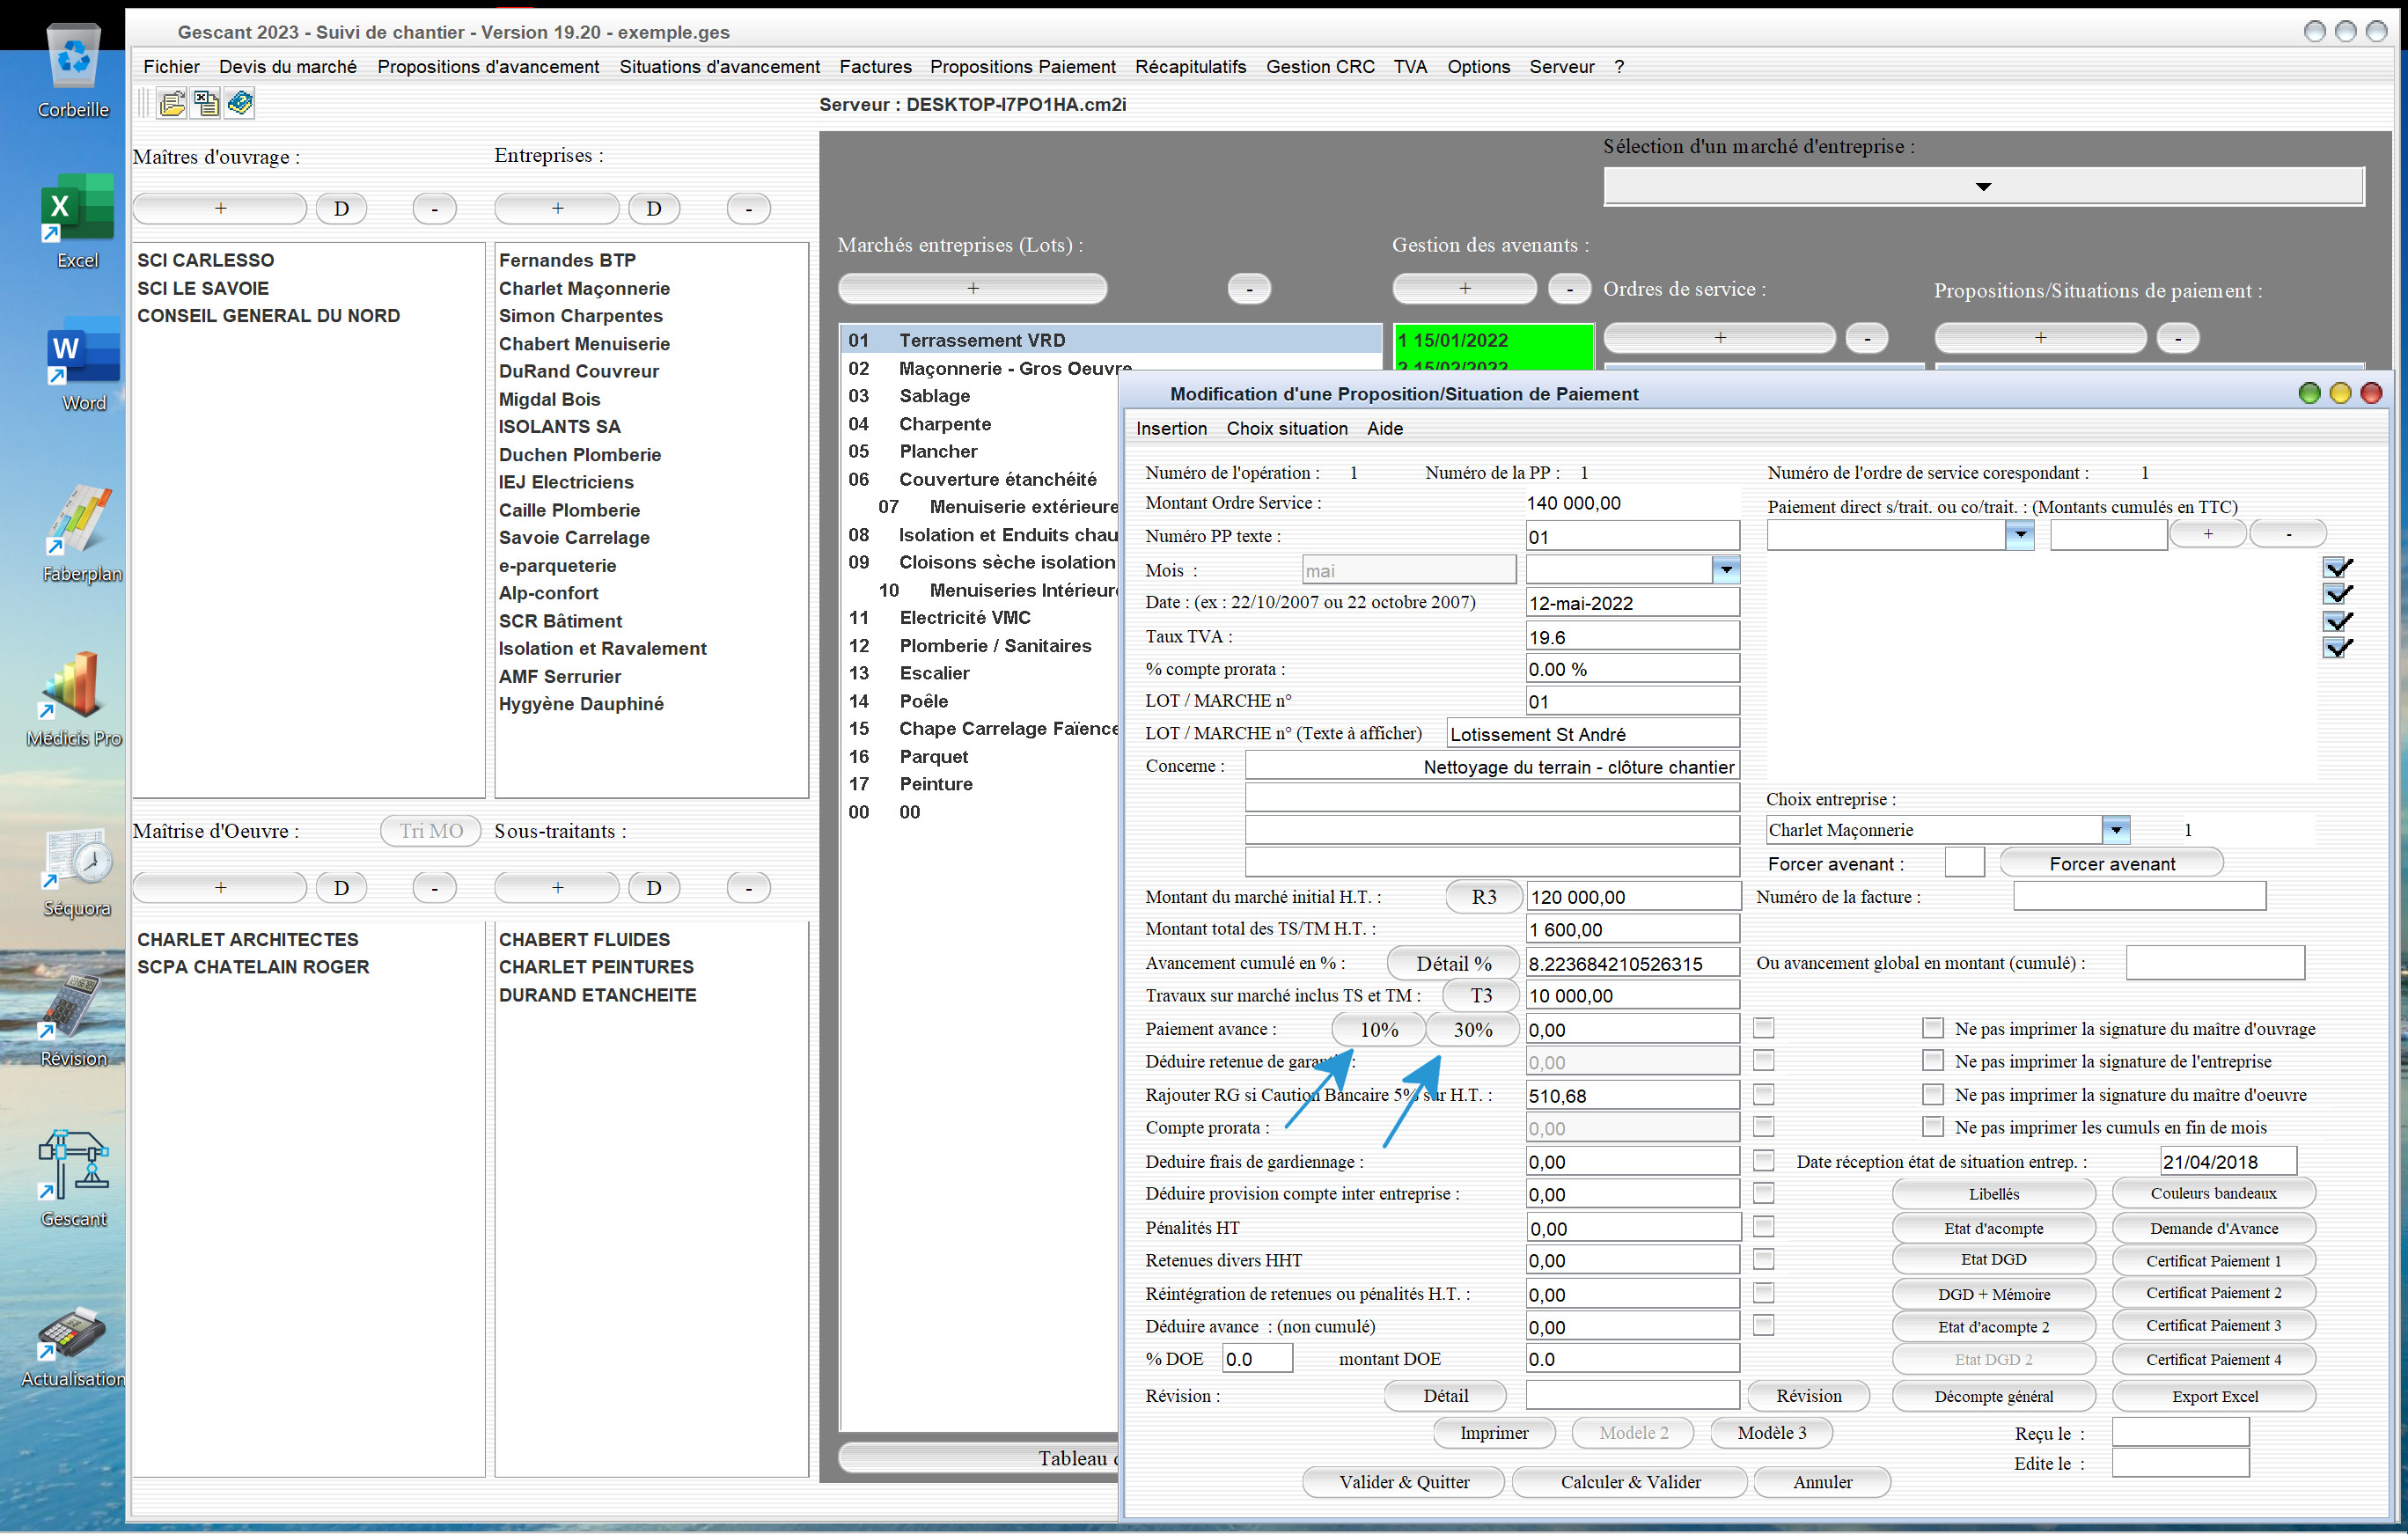Expand the Mois dropdown arrow

click(1726, 570)
